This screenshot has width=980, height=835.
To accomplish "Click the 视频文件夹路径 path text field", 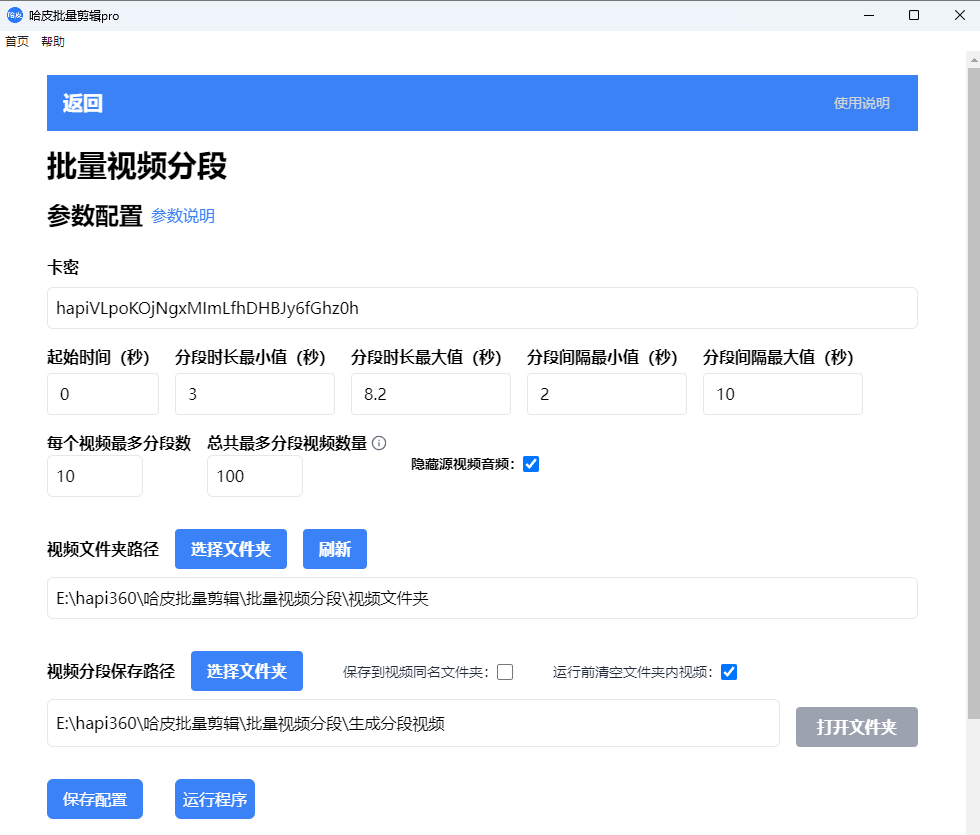I will (x=482, y=598).
